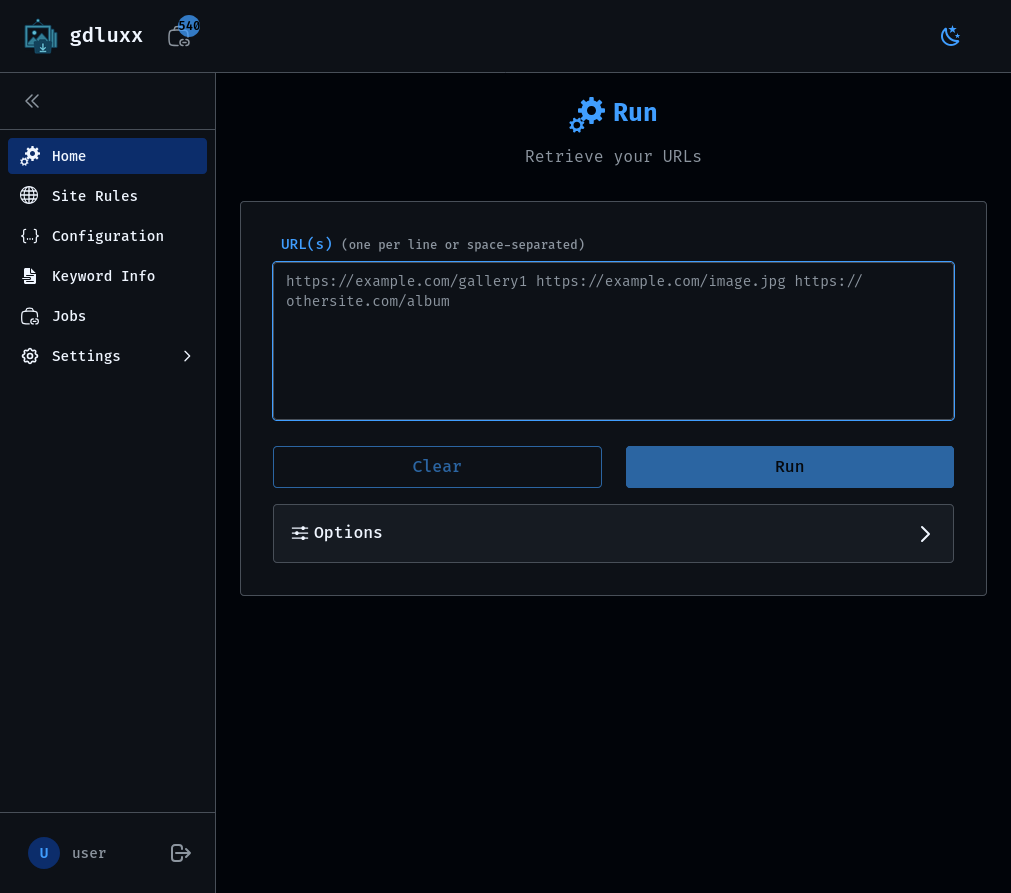Expand the Settings submenu chevron
1011x893 pixels.
point(186,356)
